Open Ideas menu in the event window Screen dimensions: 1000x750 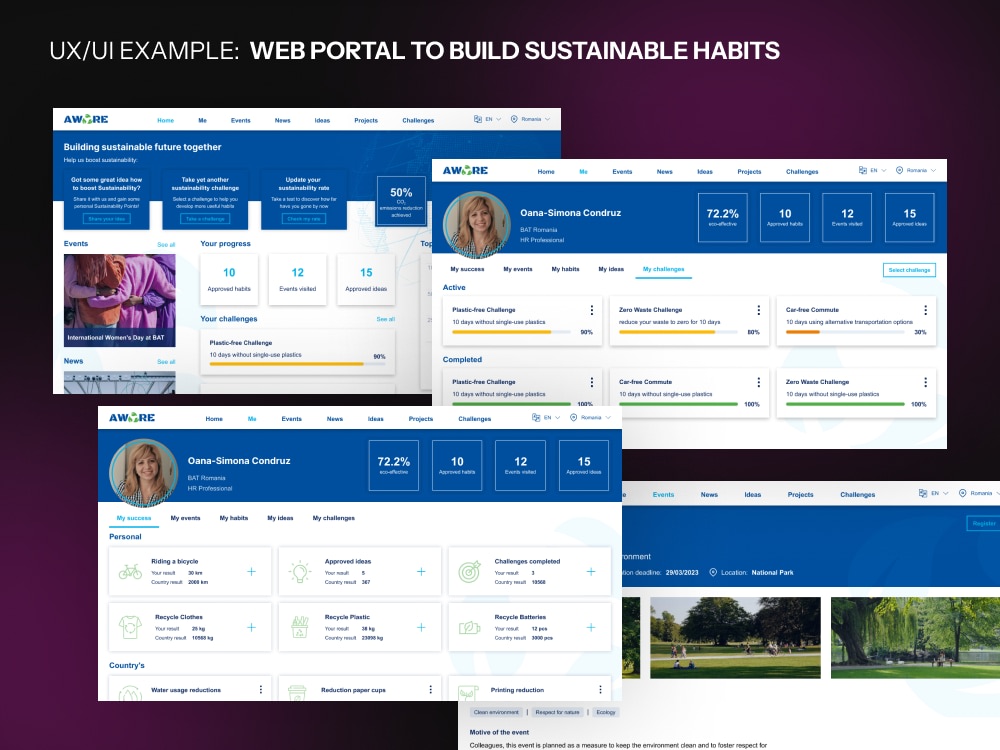pyautogui.click(x=753, y=494)
